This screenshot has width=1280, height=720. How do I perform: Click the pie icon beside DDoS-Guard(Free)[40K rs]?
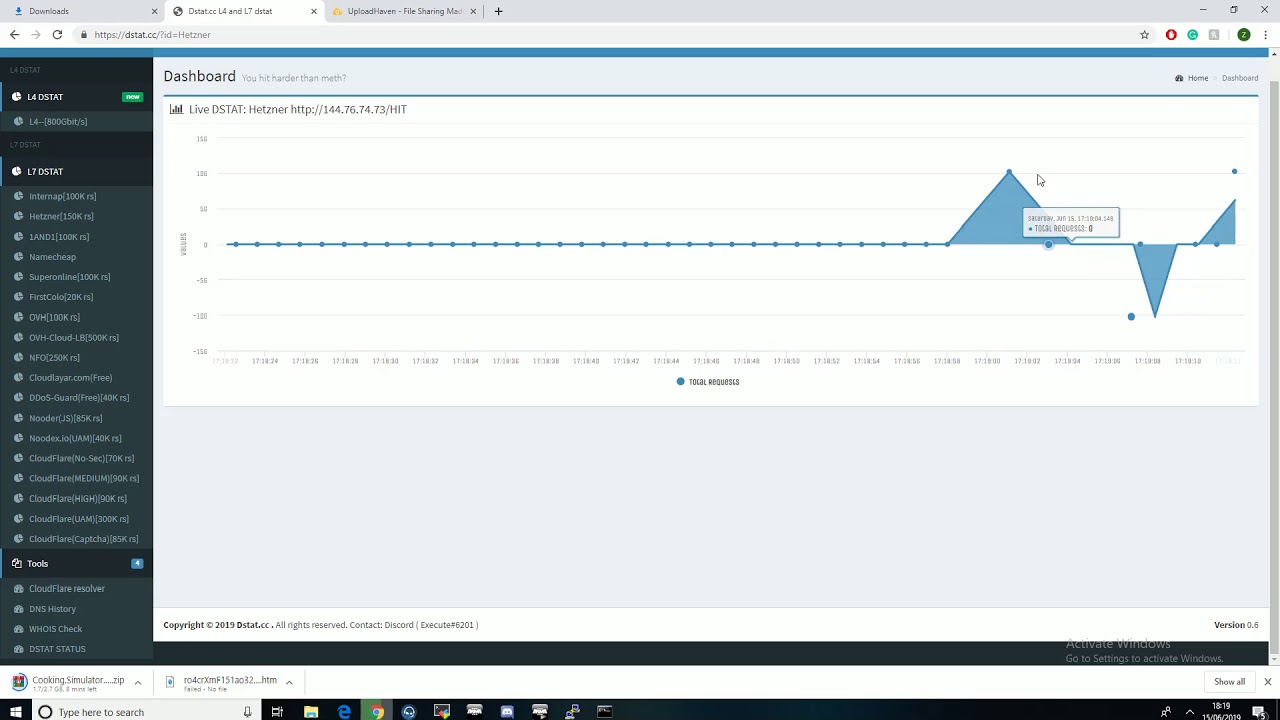pos(19,398)
